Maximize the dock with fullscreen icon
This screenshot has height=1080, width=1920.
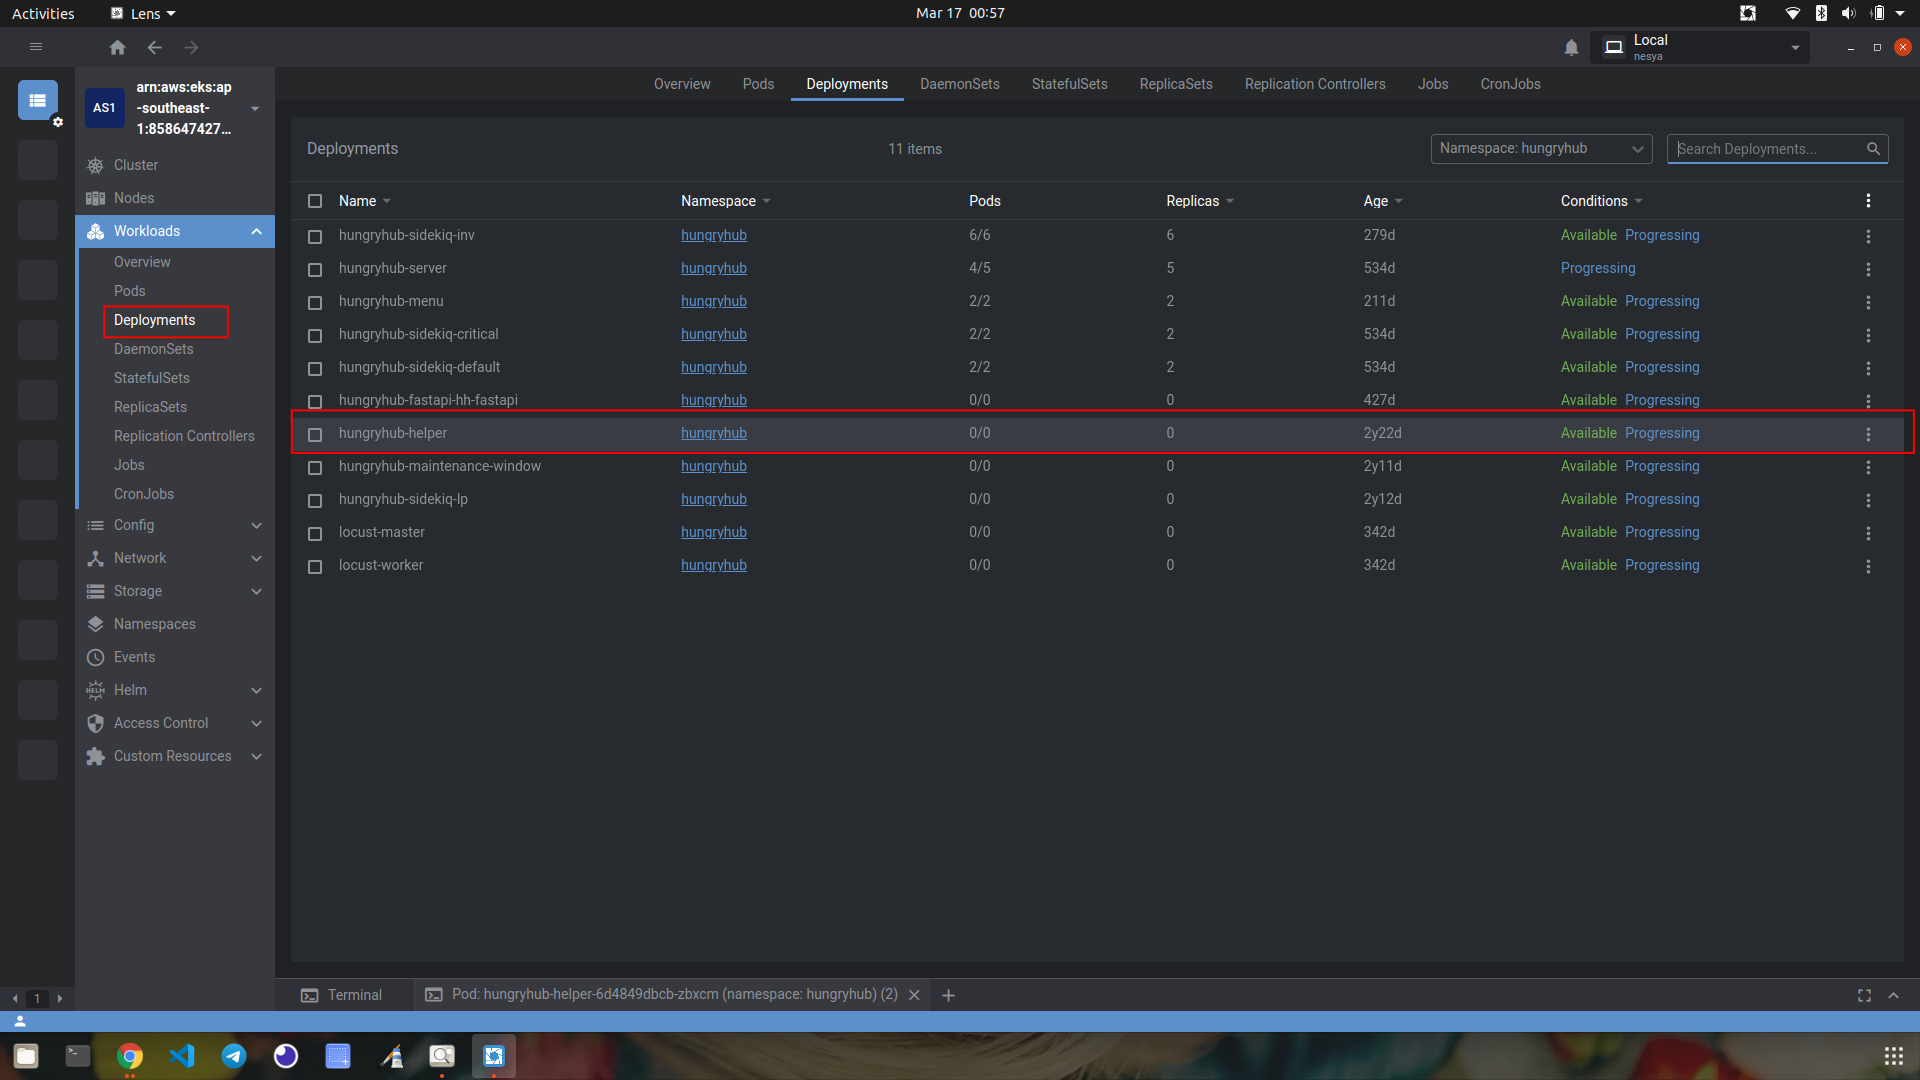point(1864,995)
